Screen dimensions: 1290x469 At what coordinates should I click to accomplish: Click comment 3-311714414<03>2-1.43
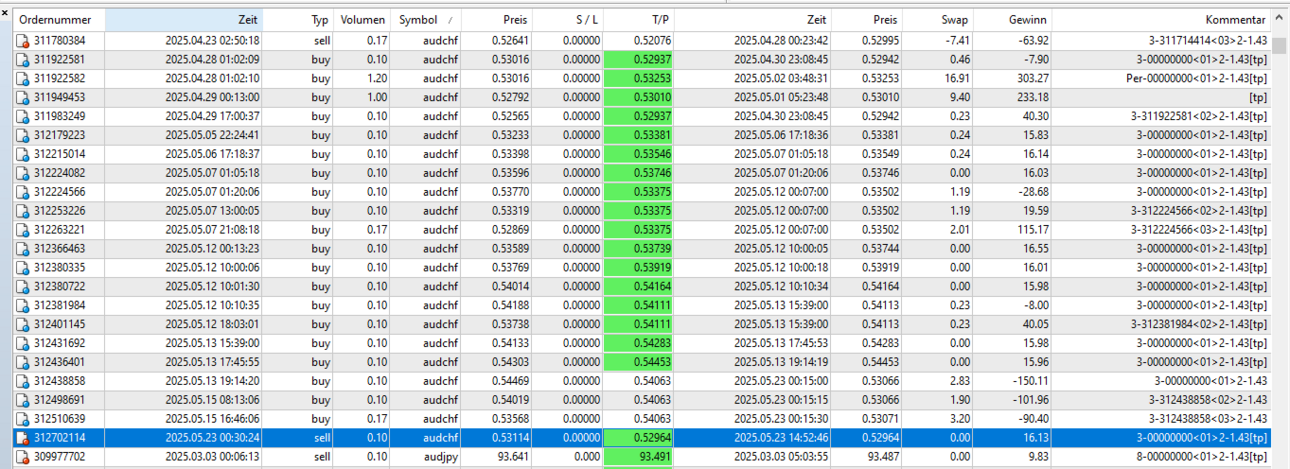click(x=1208, y=41)
